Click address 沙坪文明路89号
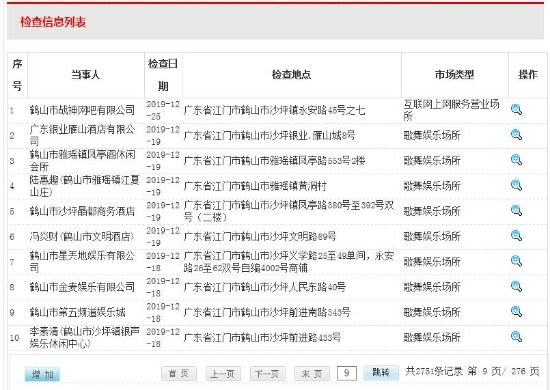The width and height of the screenshot is (550, 390). pos(260,236)
